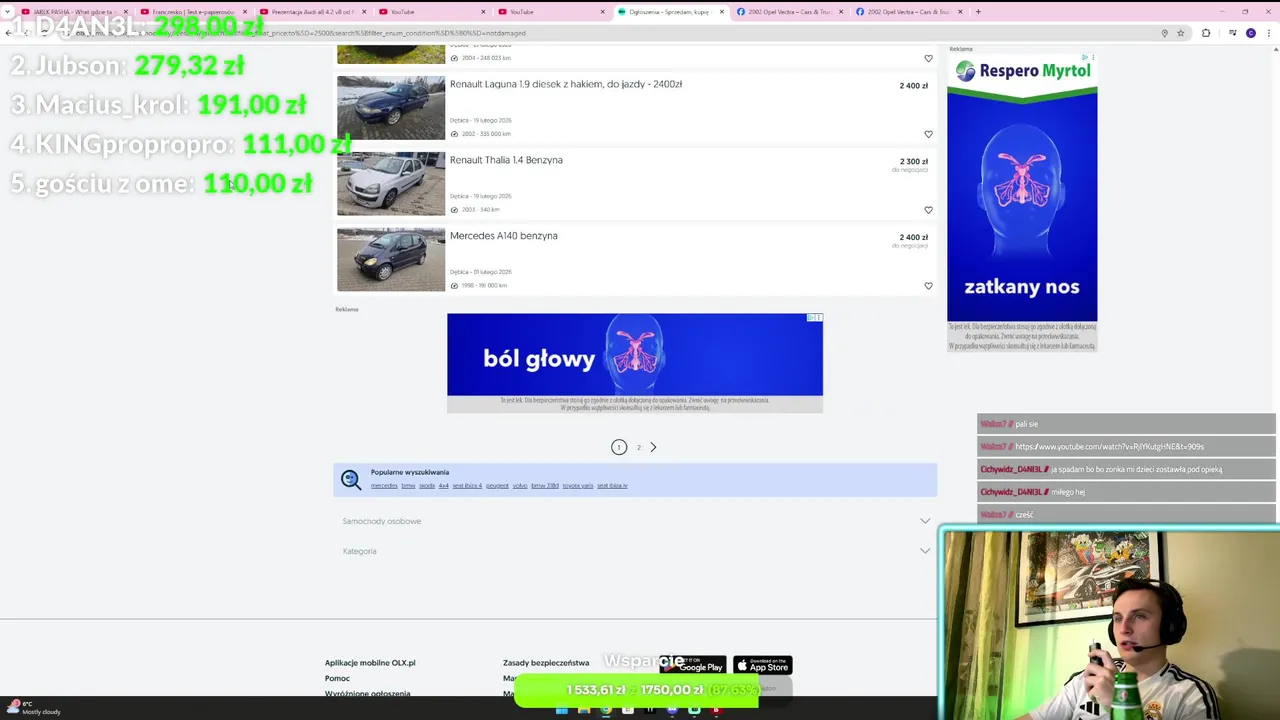This screenshot has width=1280, height=720.
Task: Open the Pomoc footer link
Action: tap(337, 678)
